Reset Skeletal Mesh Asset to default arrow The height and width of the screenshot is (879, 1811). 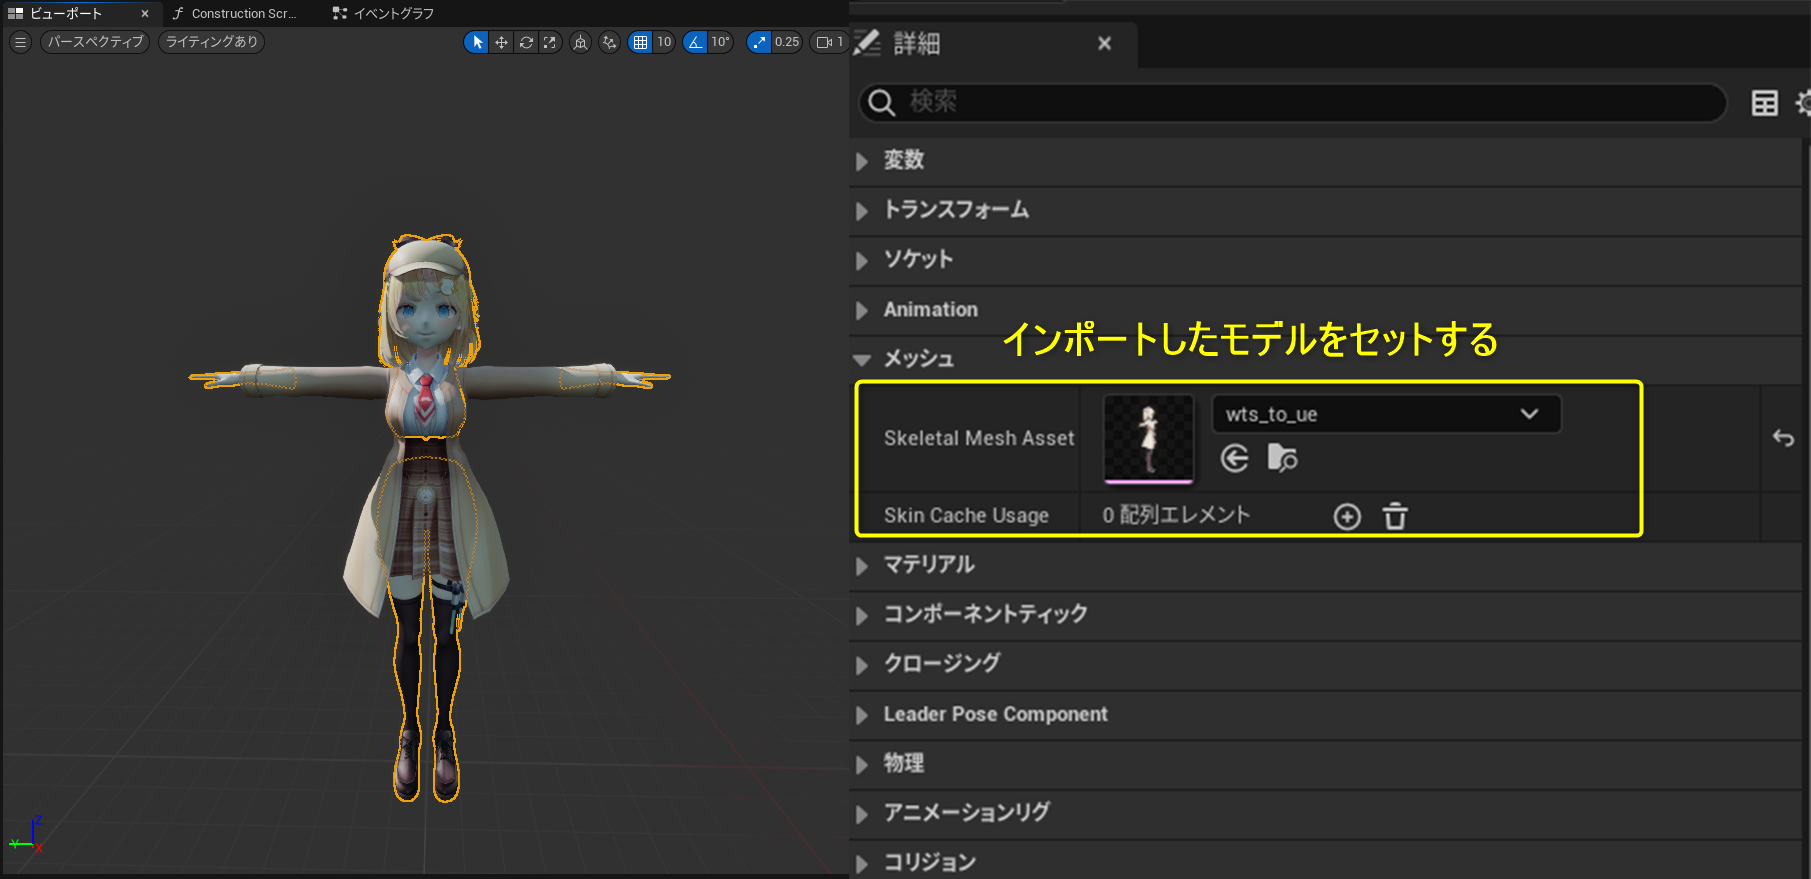[x=1783, y=438]
